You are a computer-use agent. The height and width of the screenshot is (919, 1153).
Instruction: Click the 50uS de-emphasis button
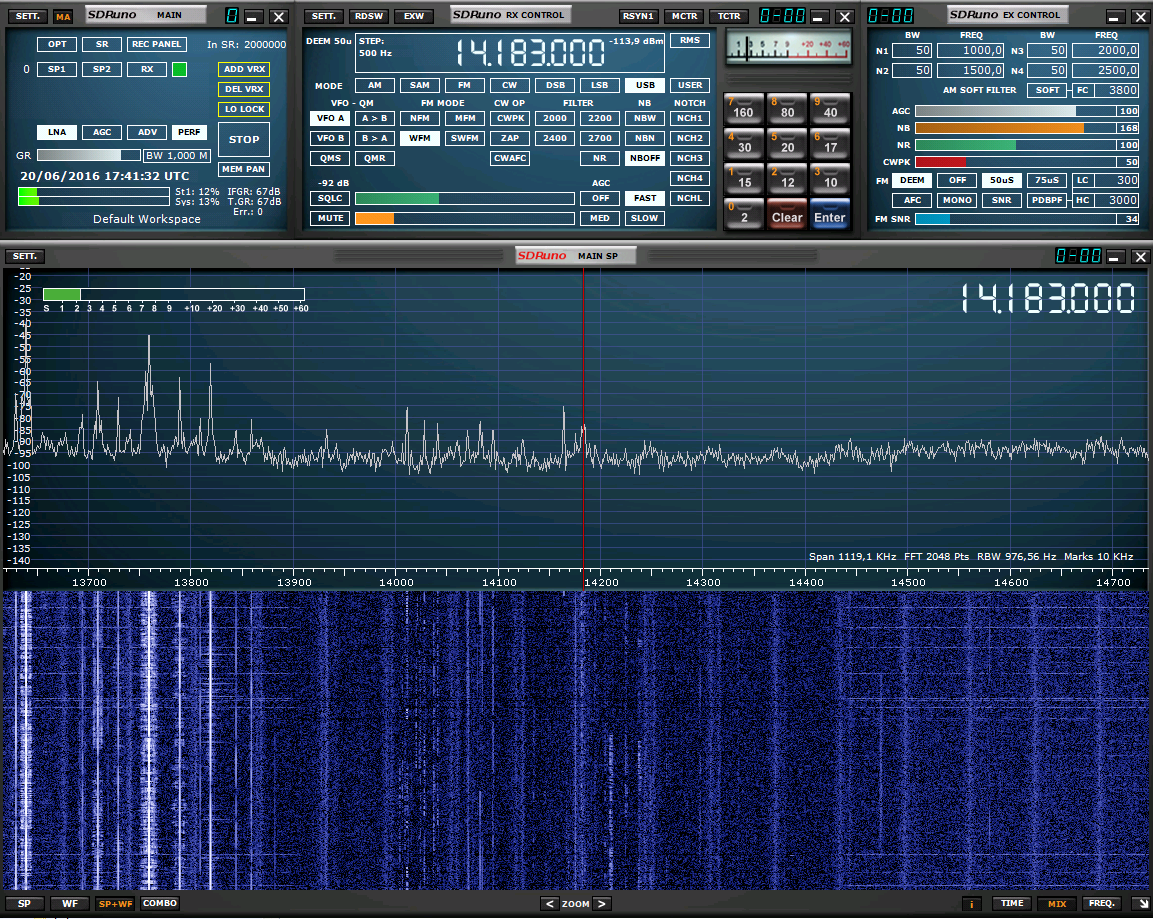pos(1002,180)
